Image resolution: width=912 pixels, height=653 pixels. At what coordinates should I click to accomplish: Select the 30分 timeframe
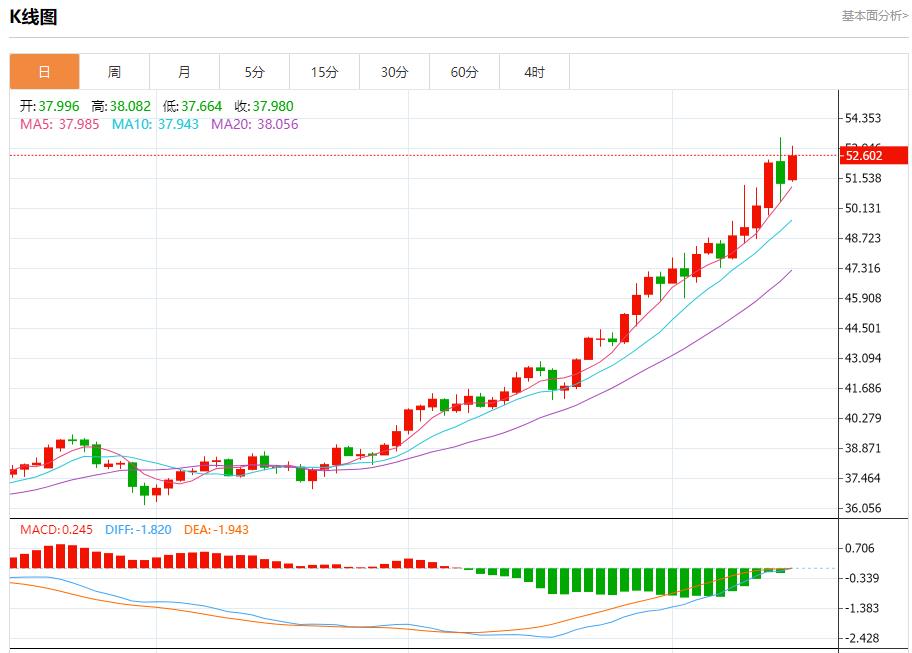coord(394,71)
